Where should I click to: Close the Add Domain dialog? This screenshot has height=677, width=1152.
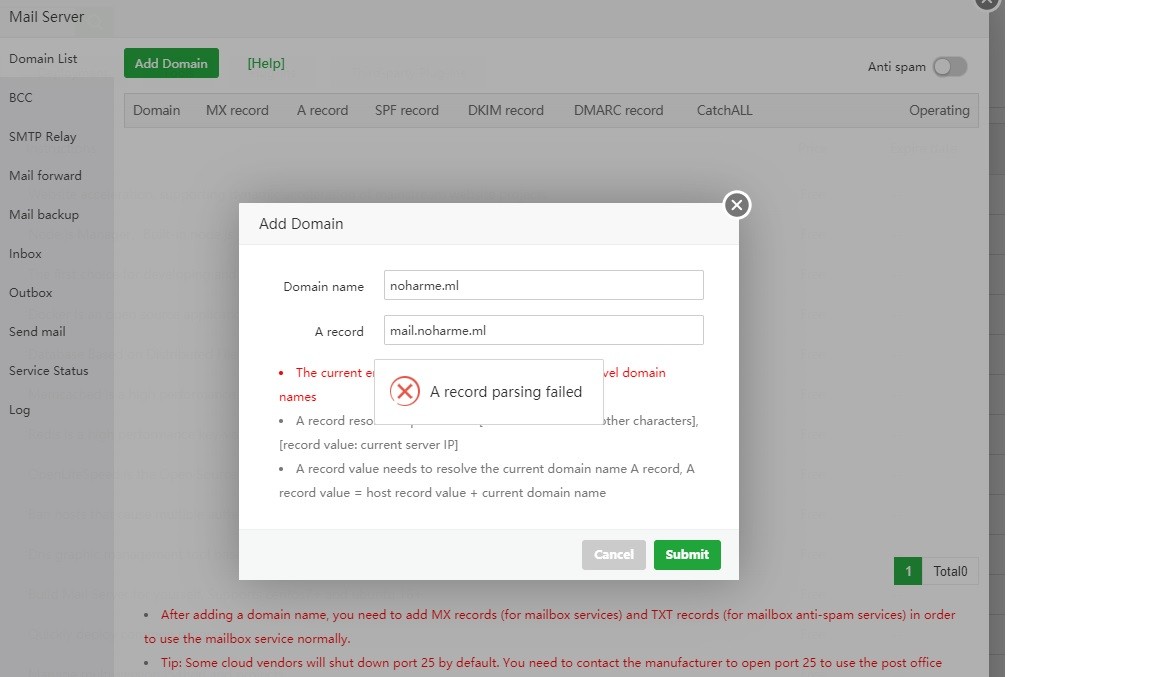click(x=737, y=205)
